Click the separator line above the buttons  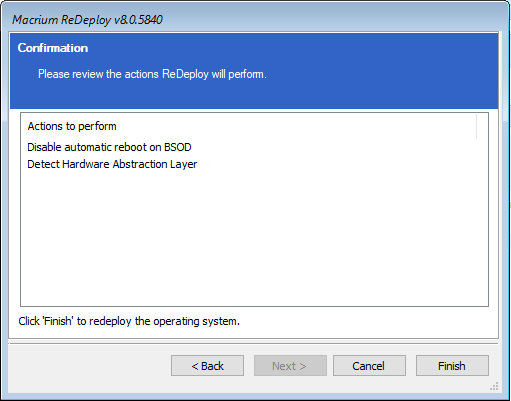(x=253, y=343)
